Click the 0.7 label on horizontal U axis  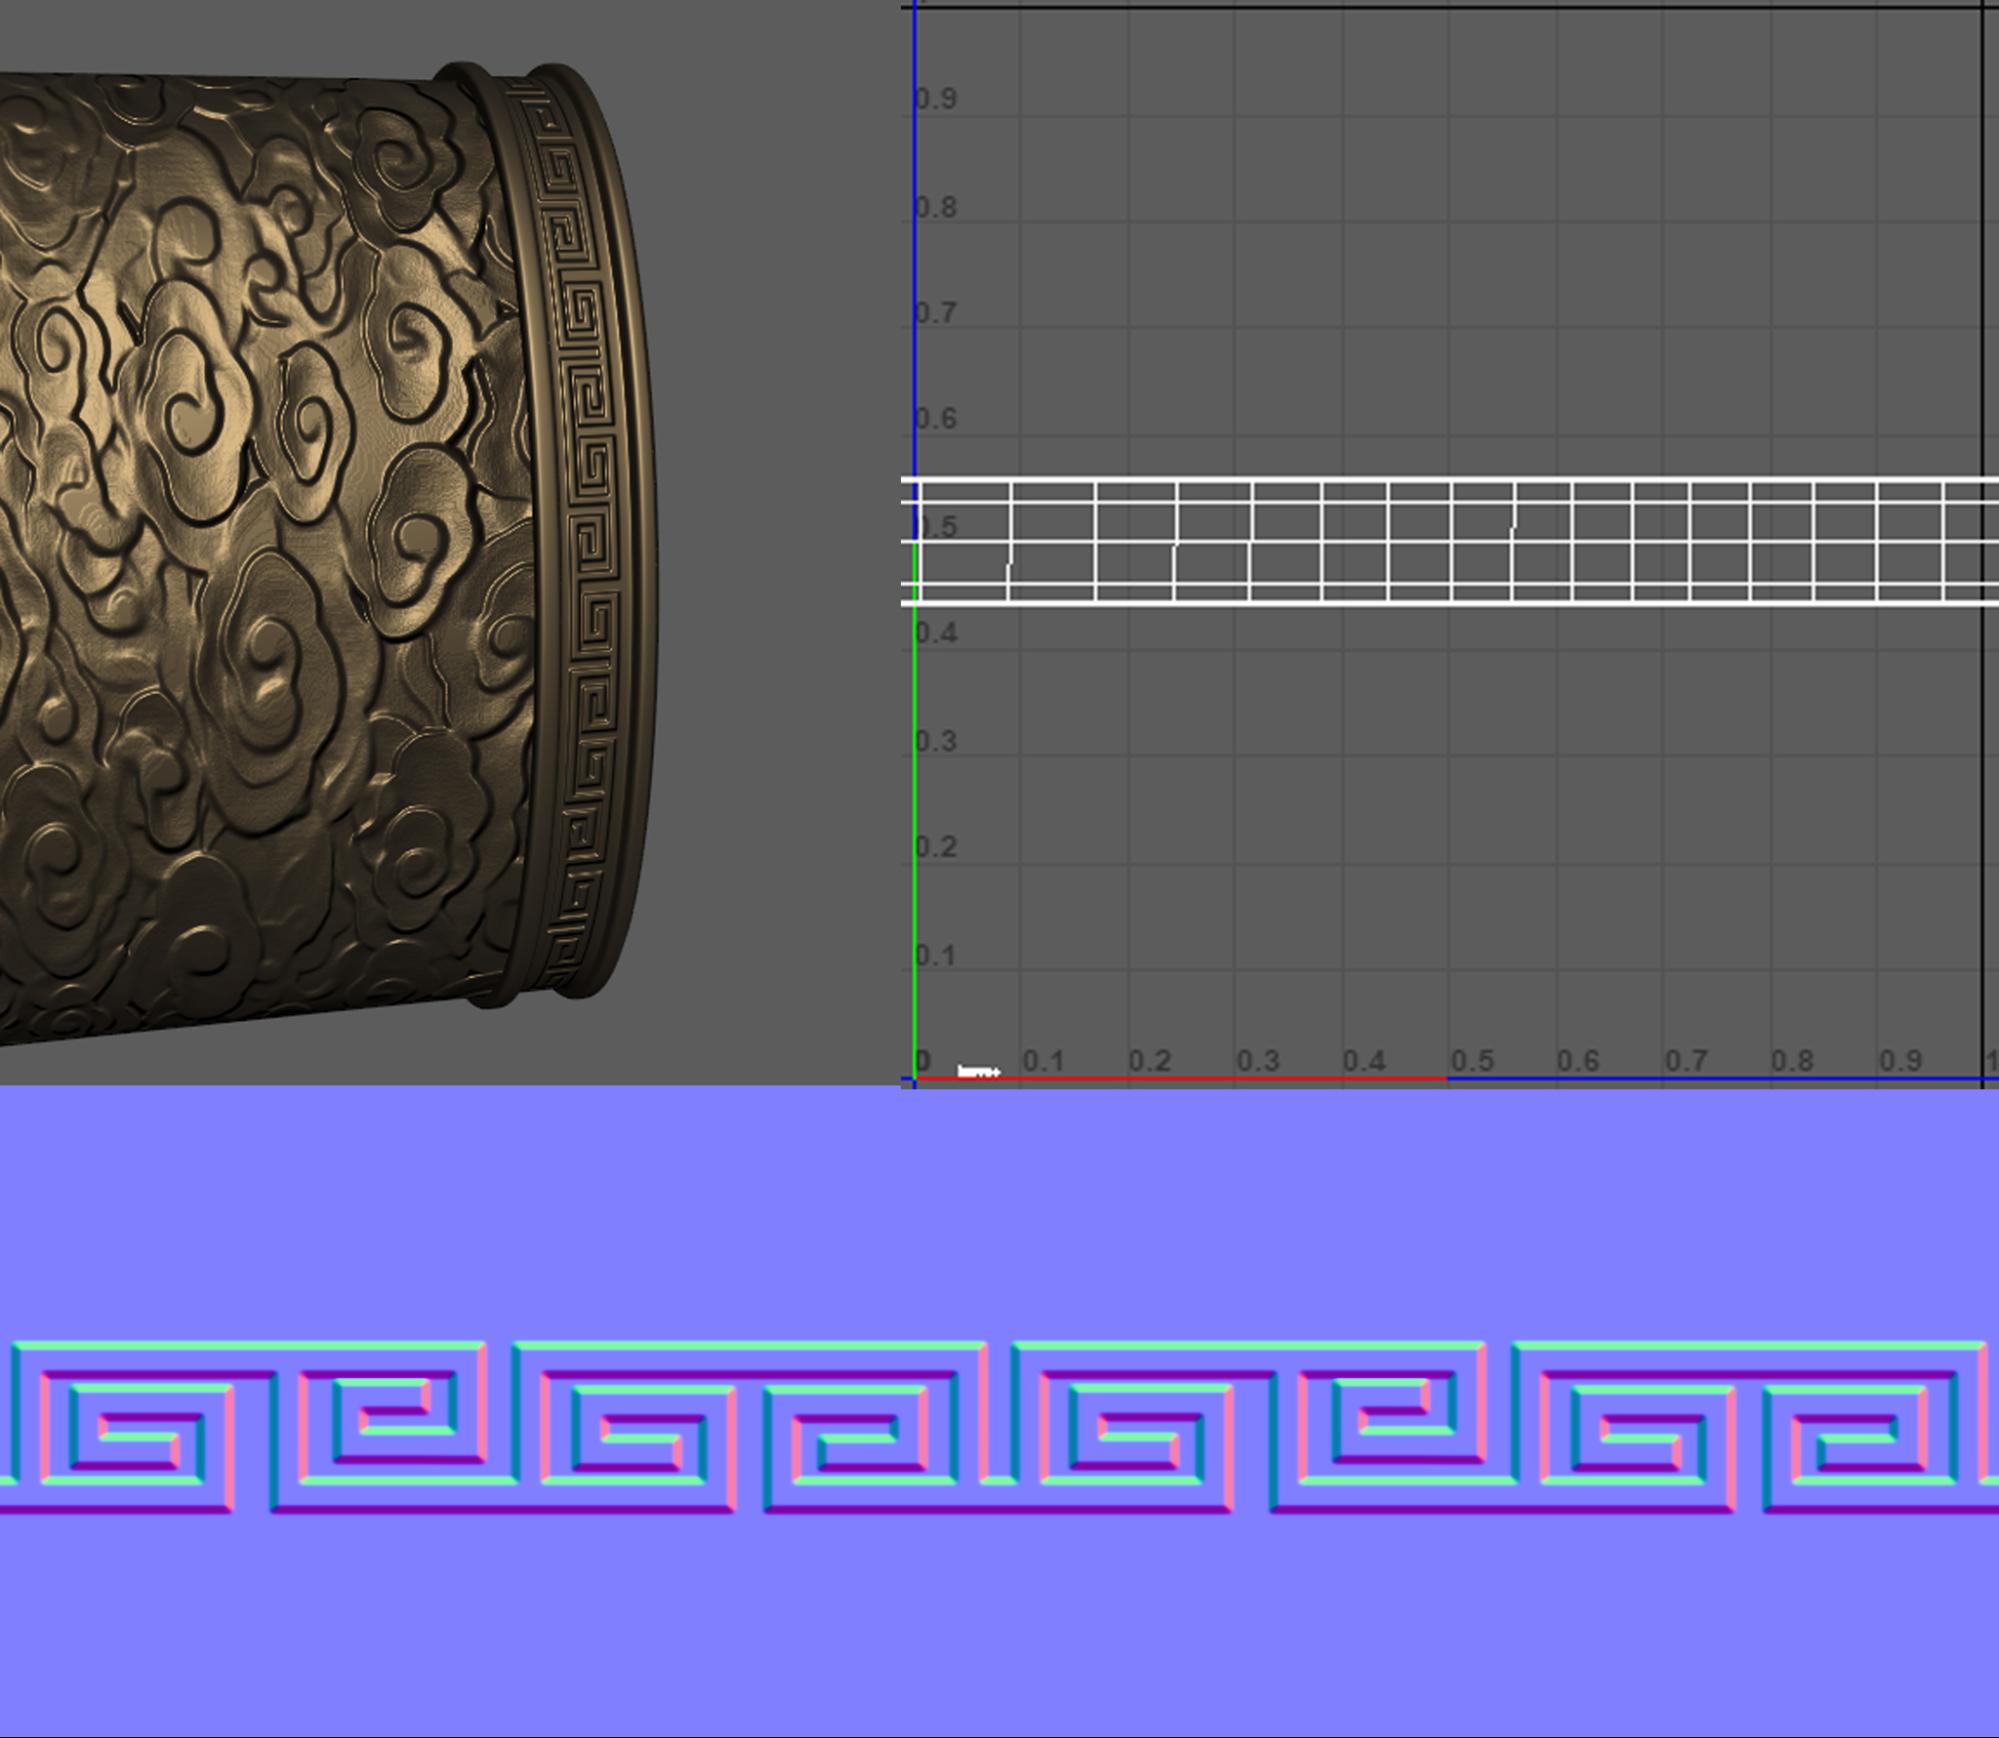(1685, 1061)
